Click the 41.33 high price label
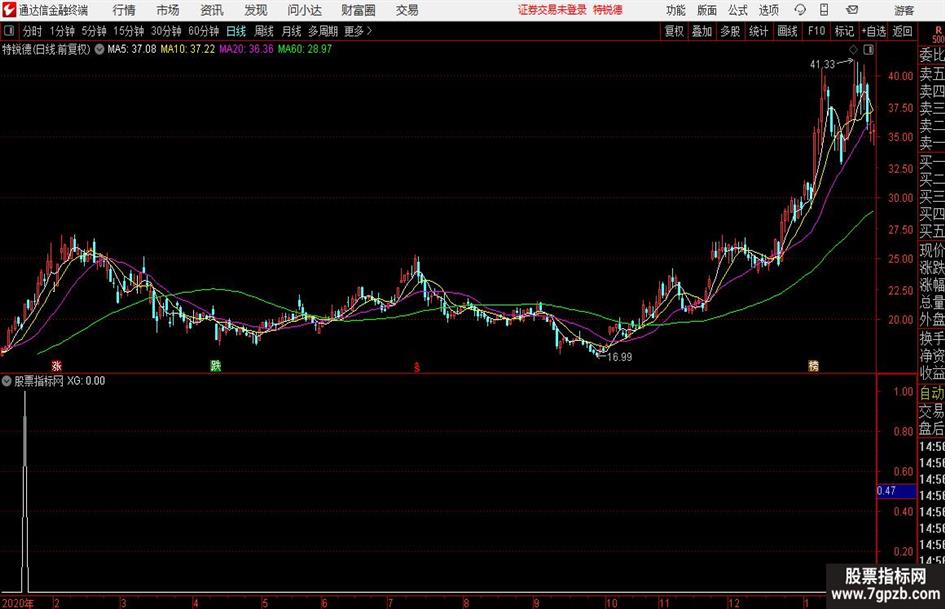Screen dimensions: 945x609 coord(823,65)
